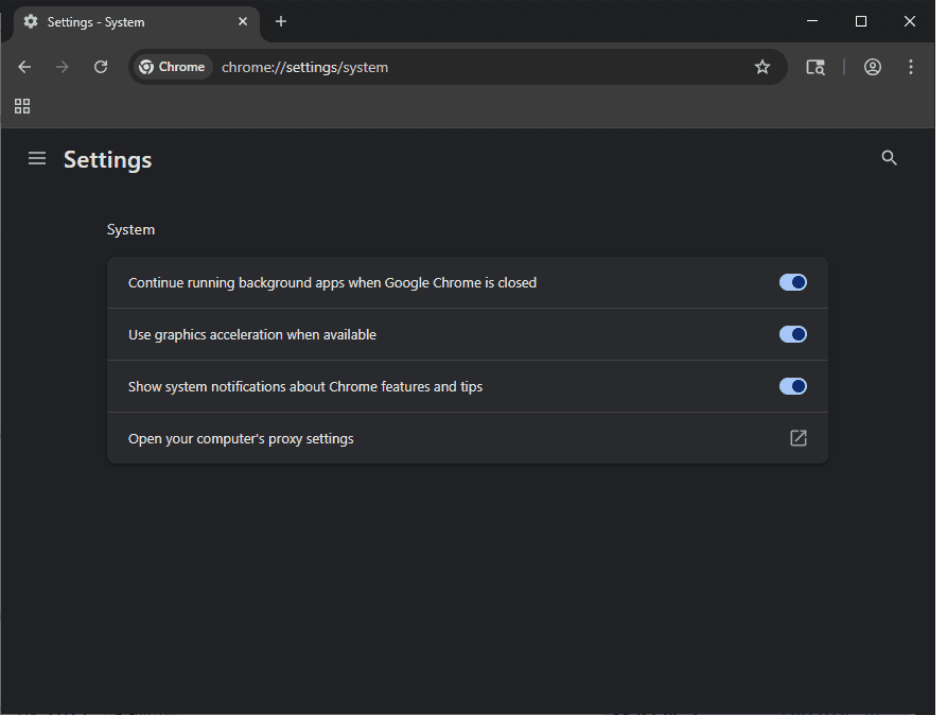Screen dimensions: 936x715
Task: Click "Continue running background apps" label text
Action: tap(332, 283)
